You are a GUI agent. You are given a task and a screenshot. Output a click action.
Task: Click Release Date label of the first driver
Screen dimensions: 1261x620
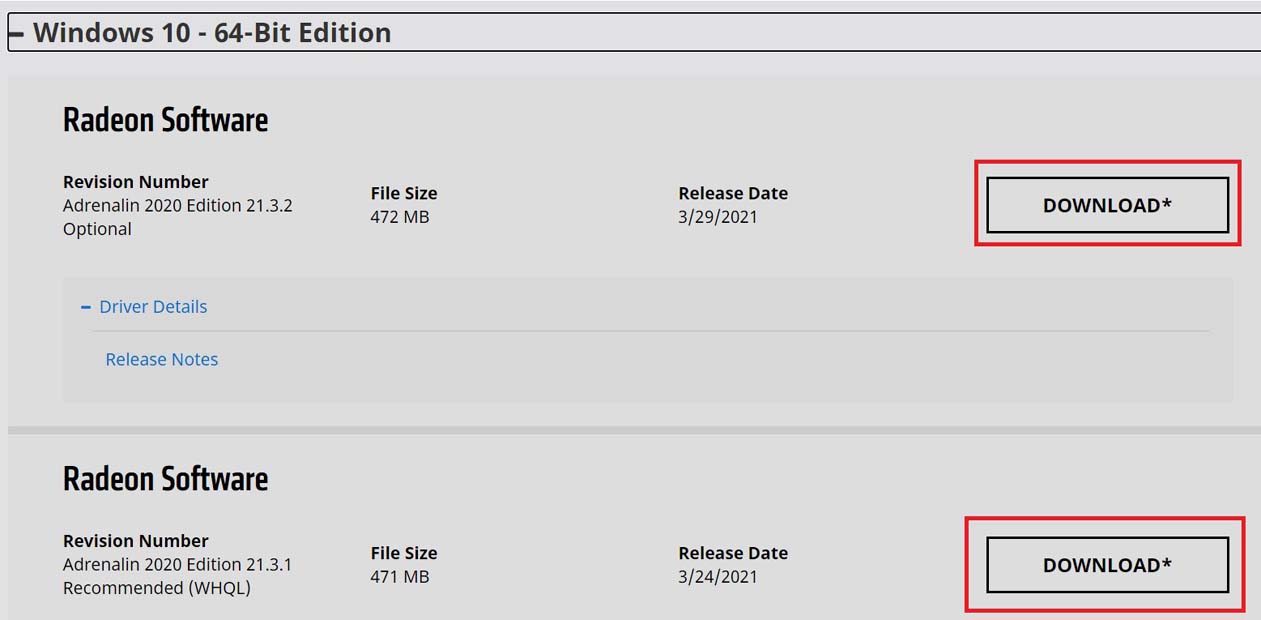(733, 193)
